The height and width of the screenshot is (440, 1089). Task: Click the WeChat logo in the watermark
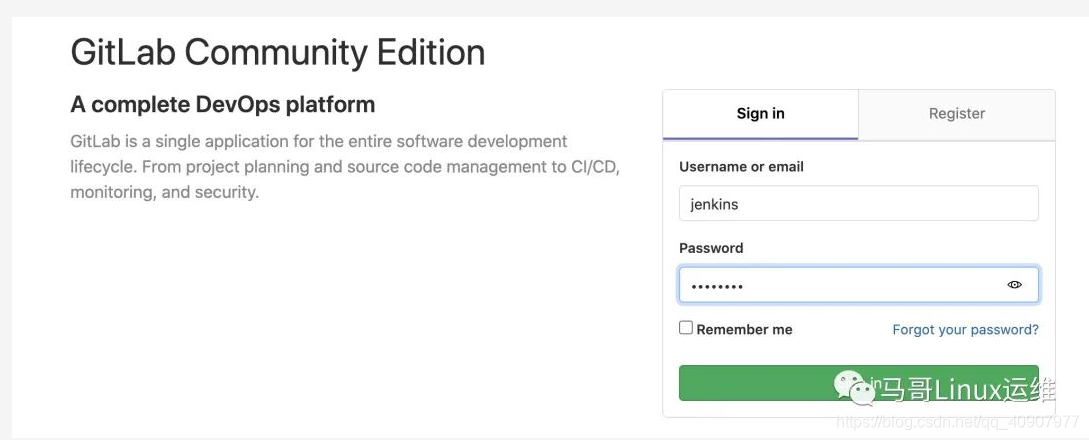tap(851, 385)
